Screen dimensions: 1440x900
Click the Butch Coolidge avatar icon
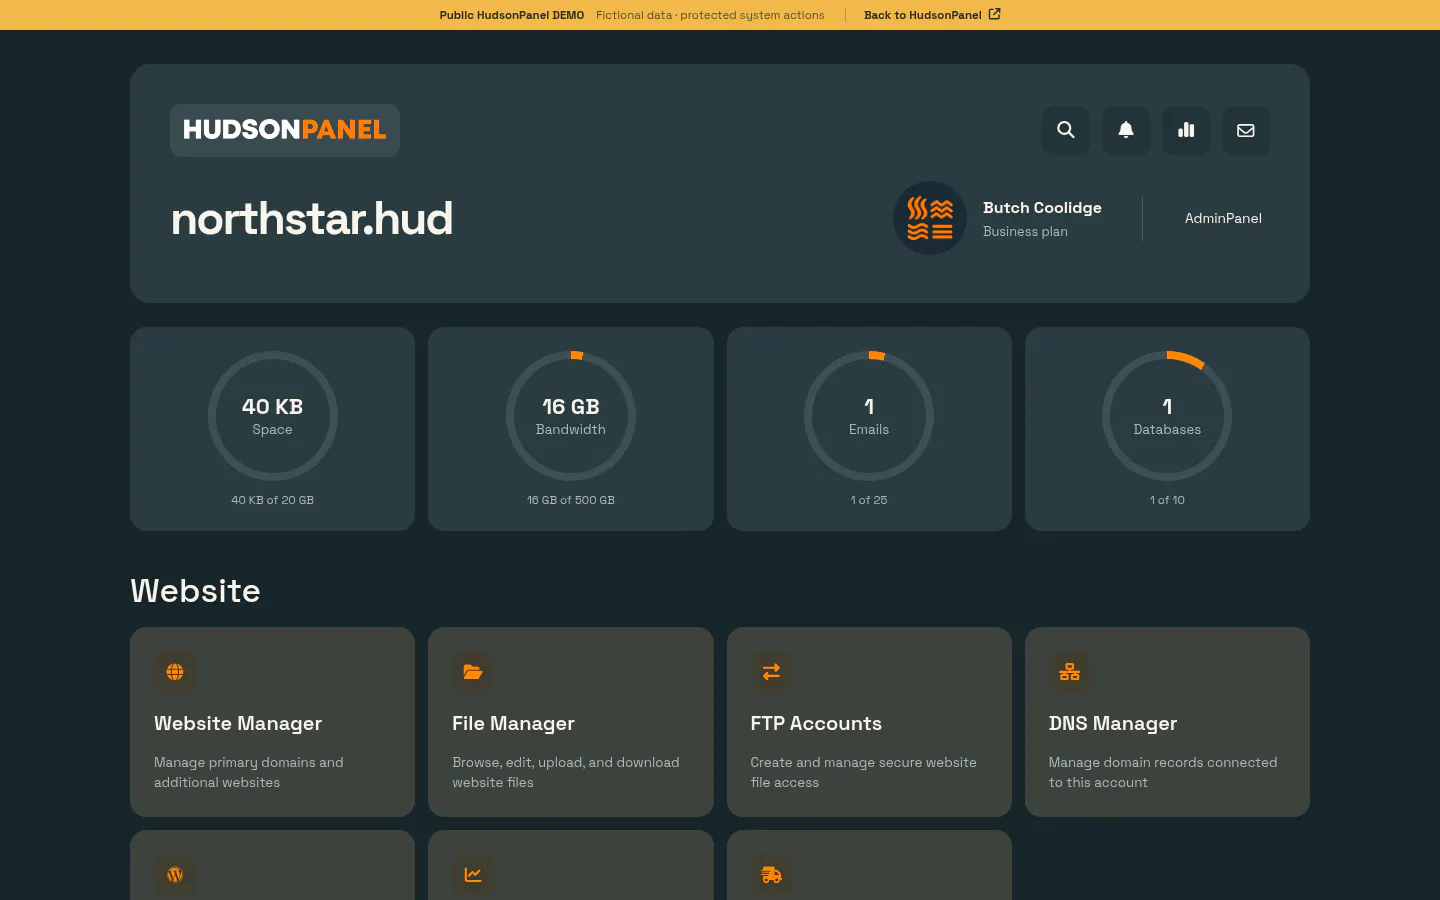click(x=930, y=218)
